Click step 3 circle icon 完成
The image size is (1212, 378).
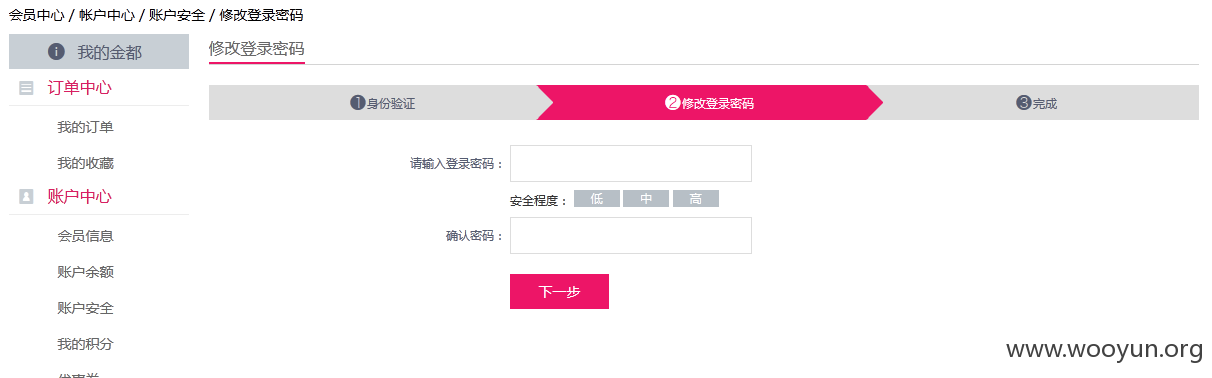pos(1023,102)
